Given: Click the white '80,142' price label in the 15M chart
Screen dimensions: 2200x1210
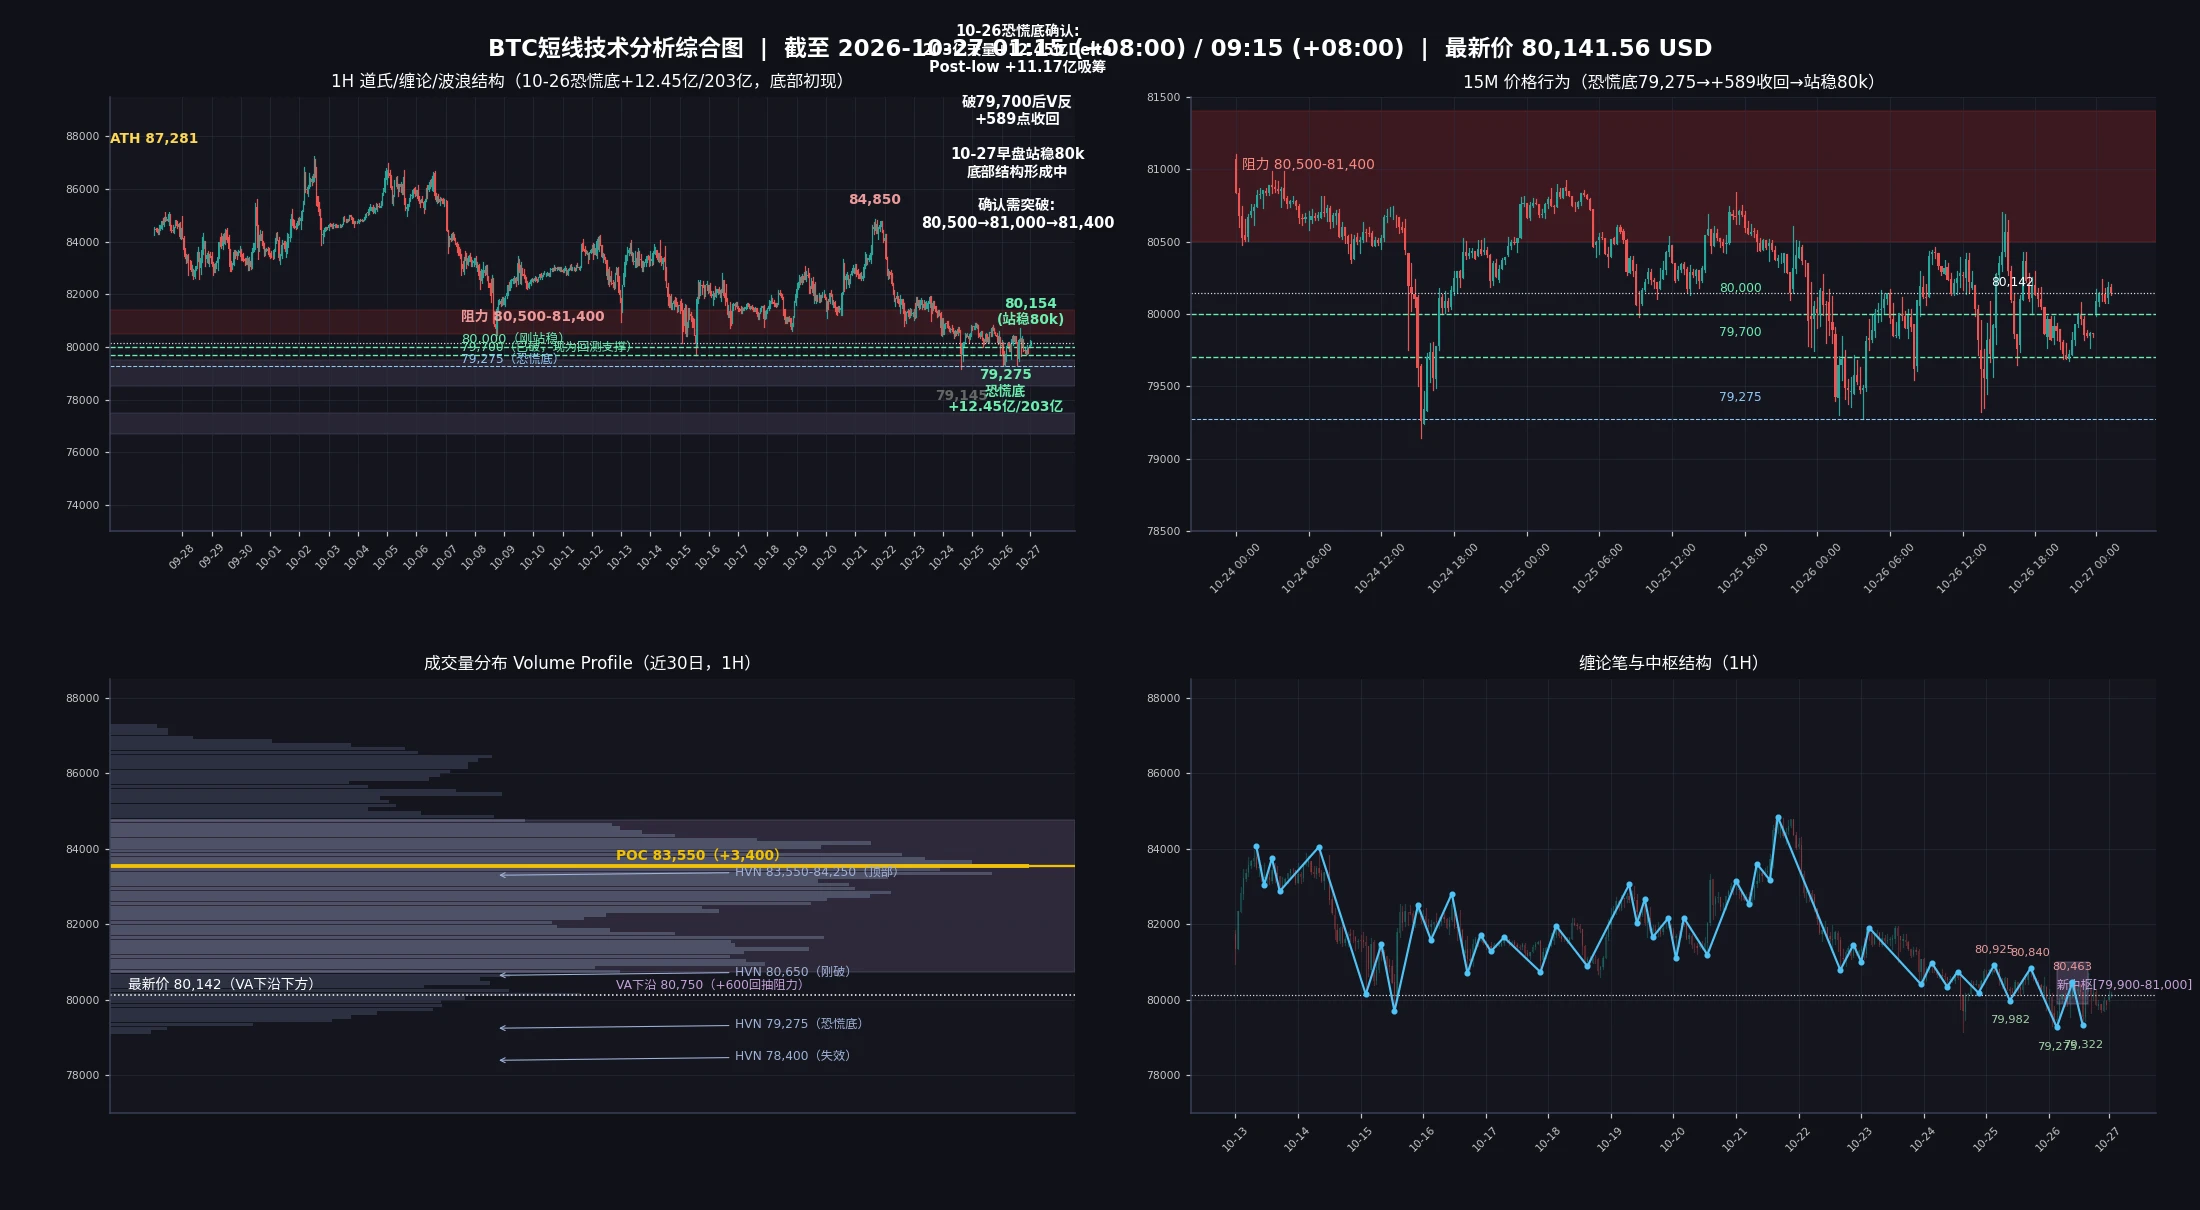Looking at the screenshot, I should click(x=2012, y=282).
